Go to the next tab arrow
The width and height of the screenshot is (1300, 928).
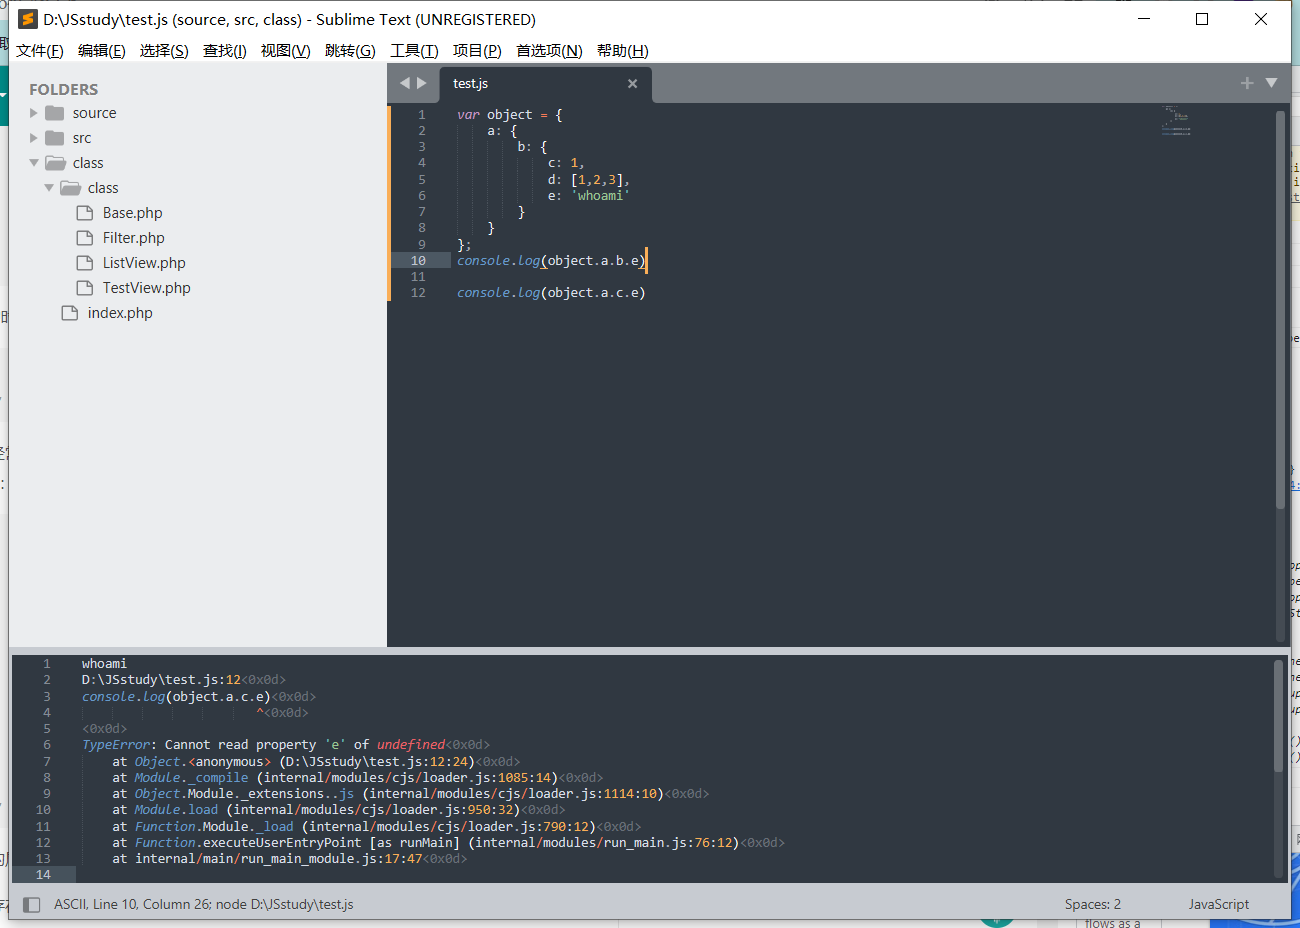(422, 83)
